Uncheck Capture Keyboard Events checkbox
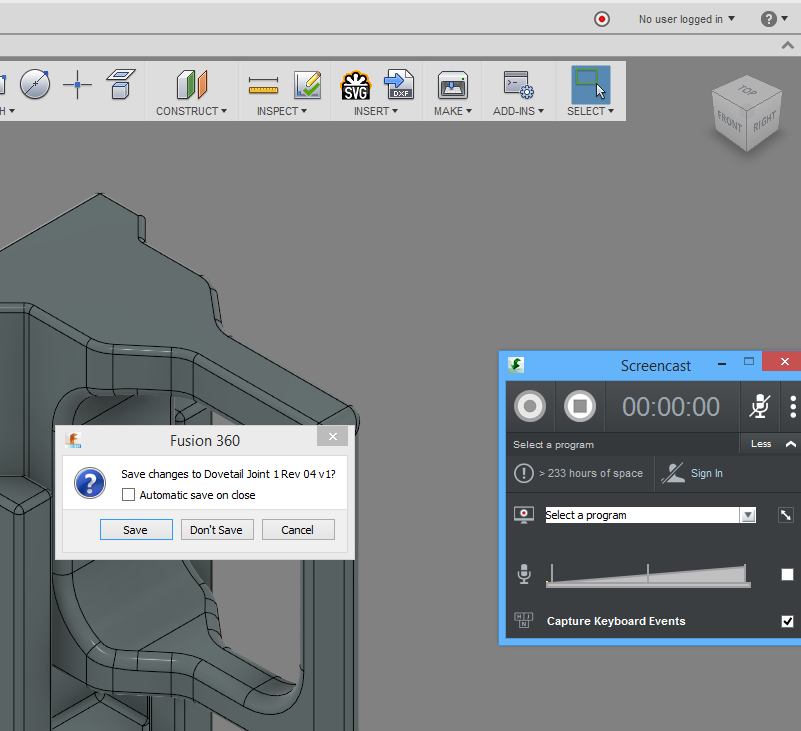The width and height of the screenshot is (801, 731). [x=787, y=621]
